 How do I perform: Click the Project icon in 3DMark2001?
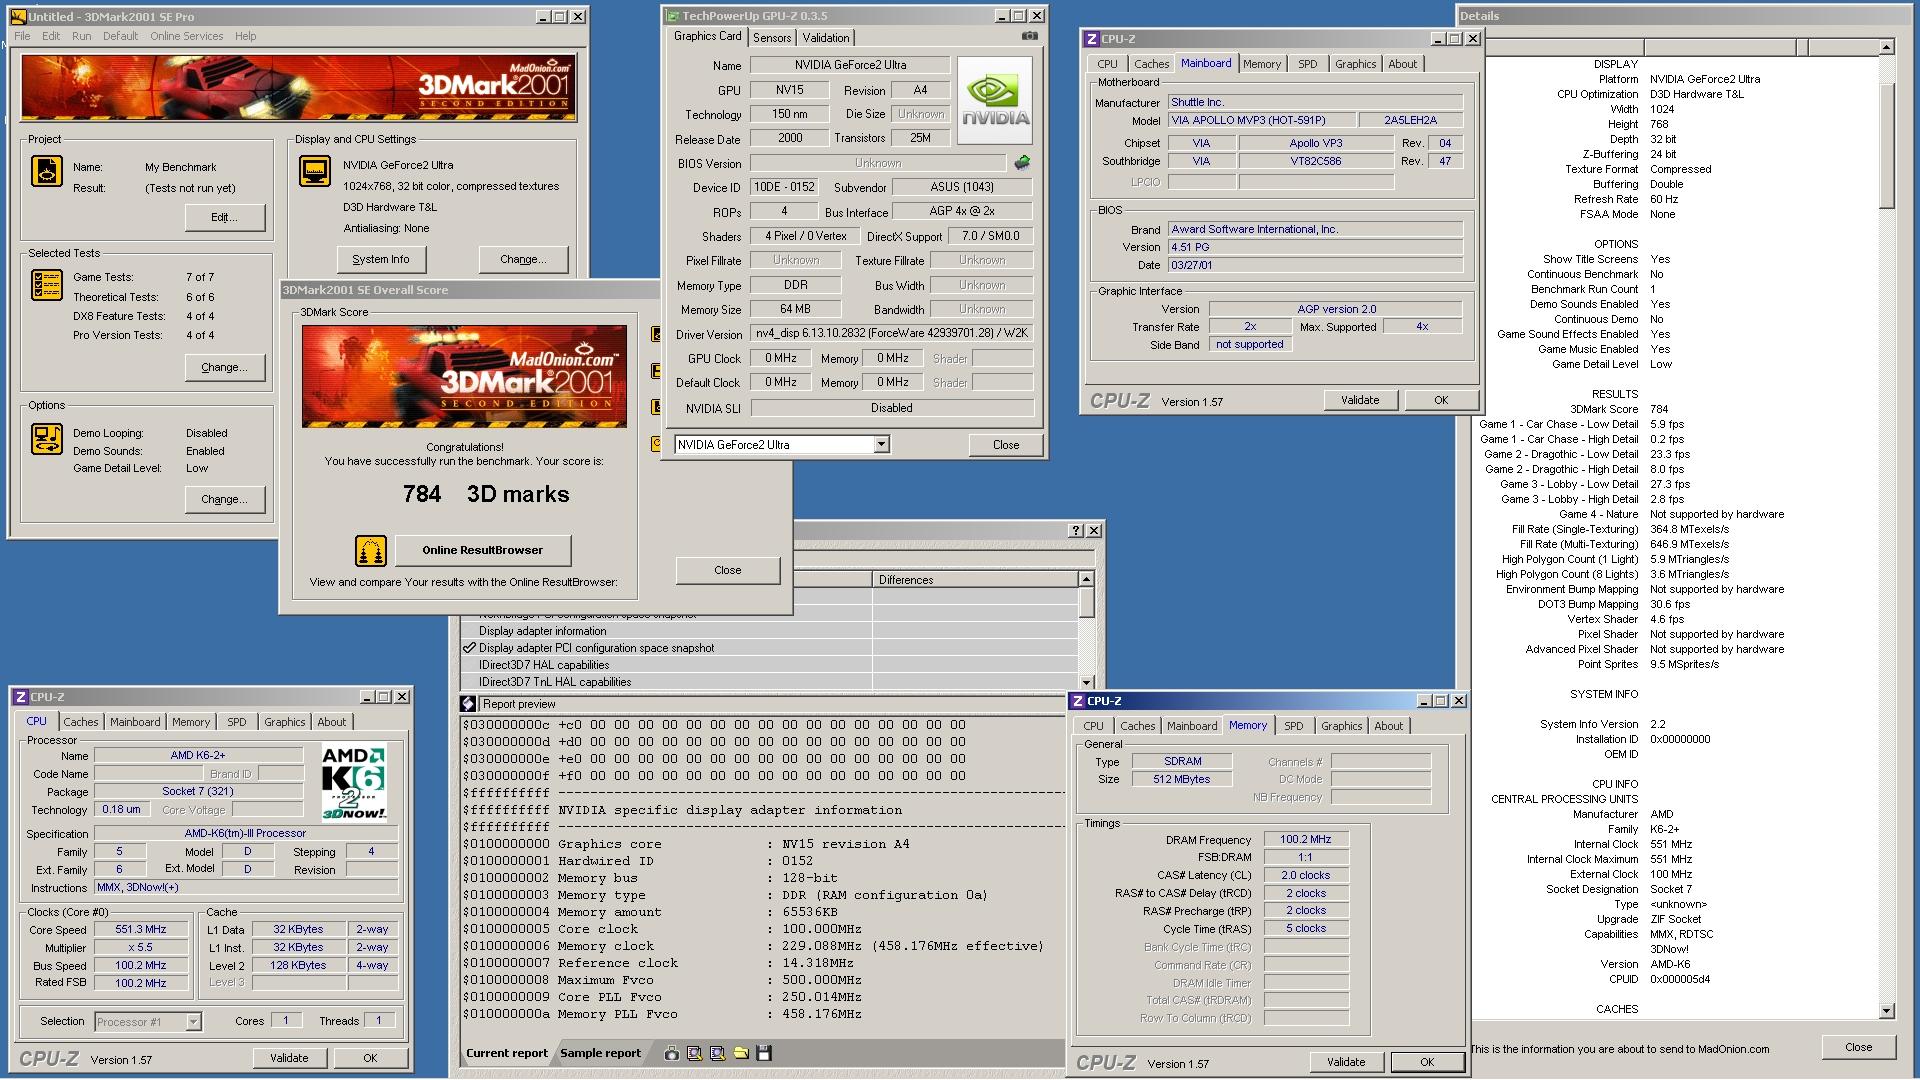pyautogui.click(x=47, y=171)
